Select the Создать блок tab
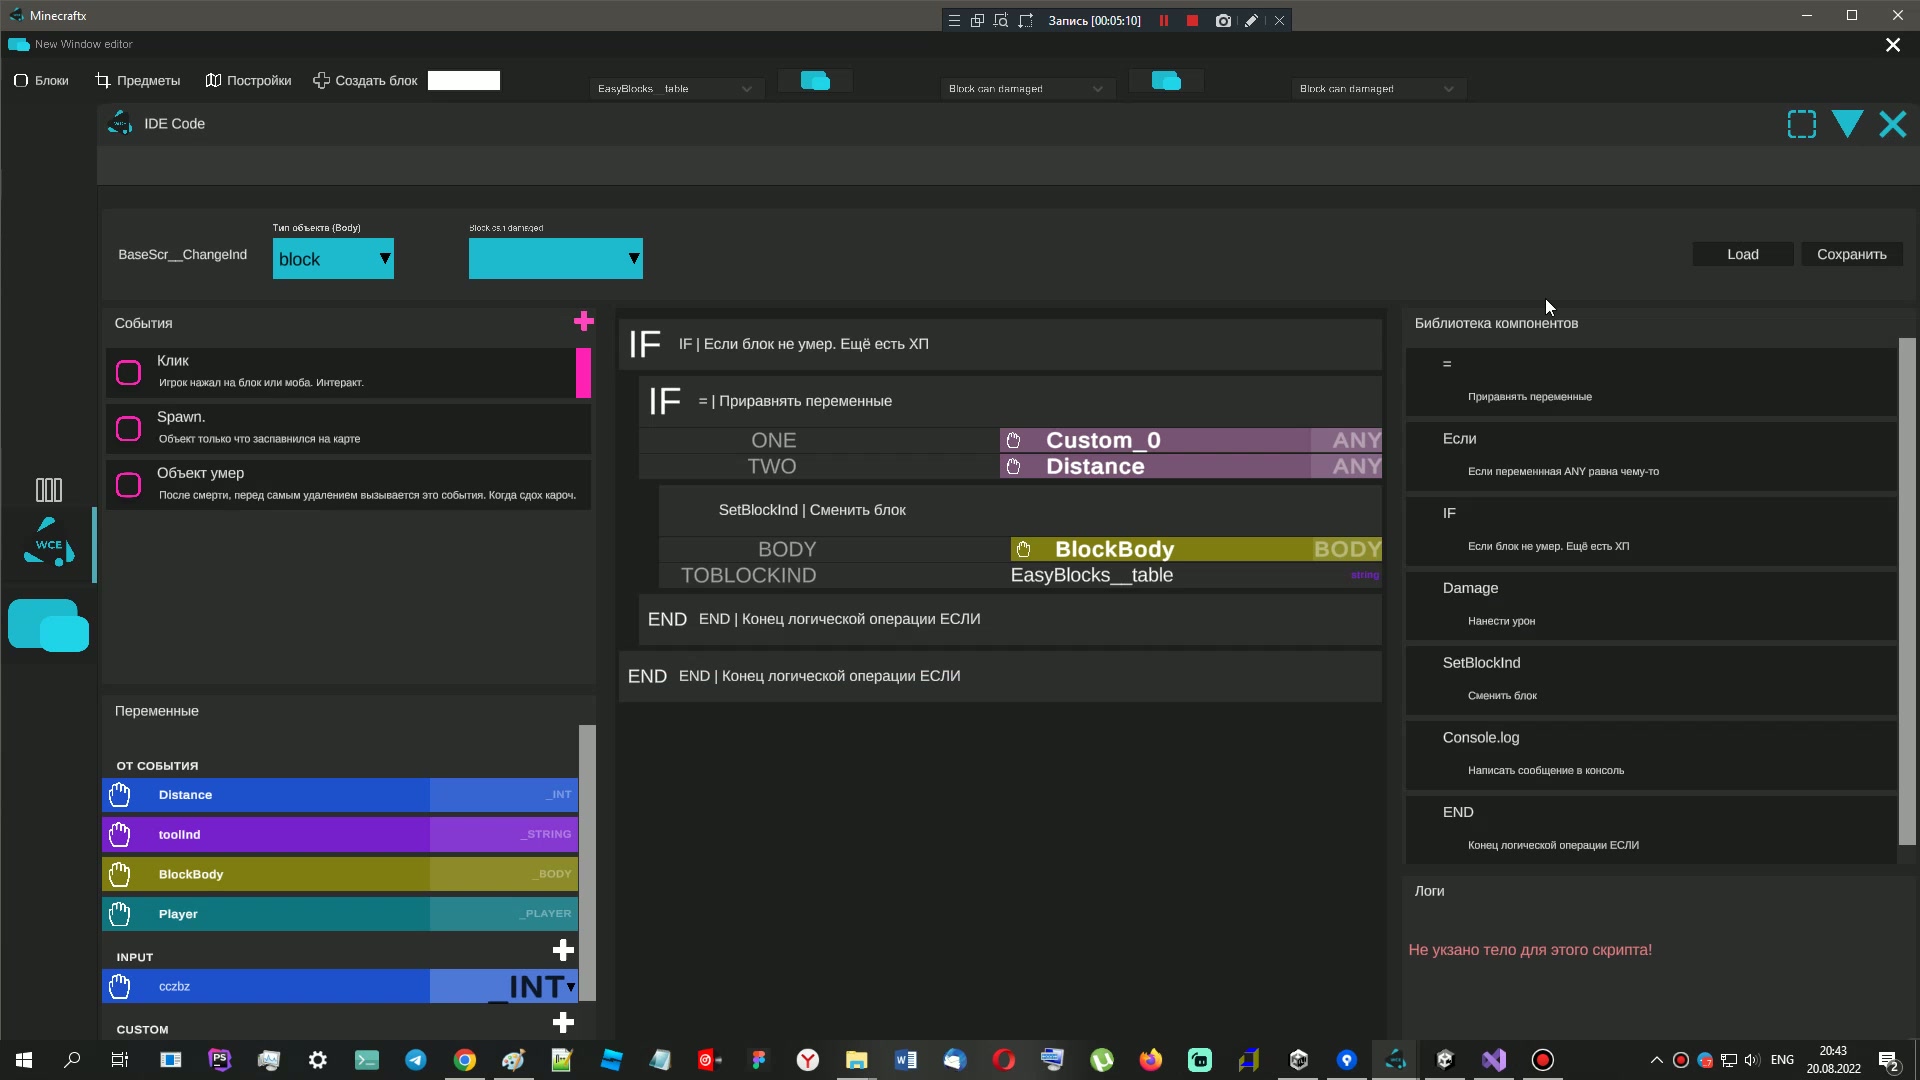Image resolution: width=1920 pixels, height=1080 pixels. click(x=365, y=81)
